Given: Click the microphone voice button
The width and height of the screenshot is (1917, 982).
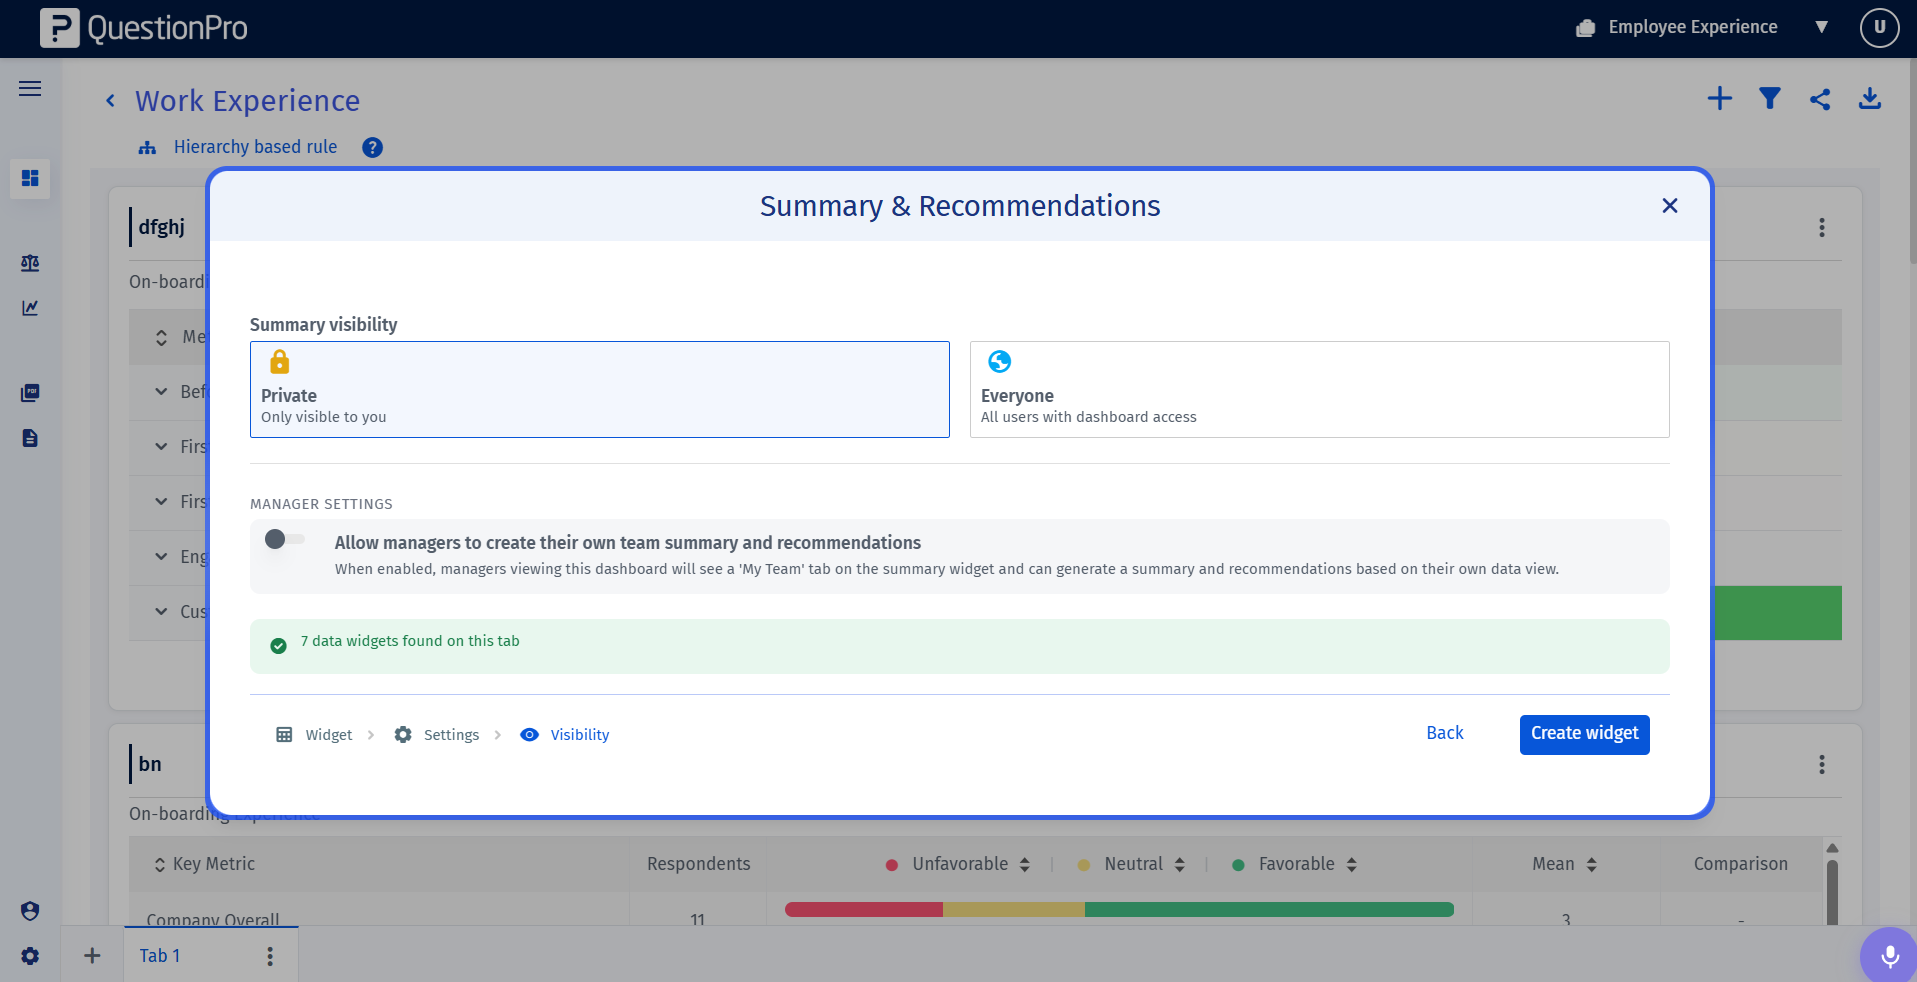Looking at the screenshot, I should click(1889, 956).
